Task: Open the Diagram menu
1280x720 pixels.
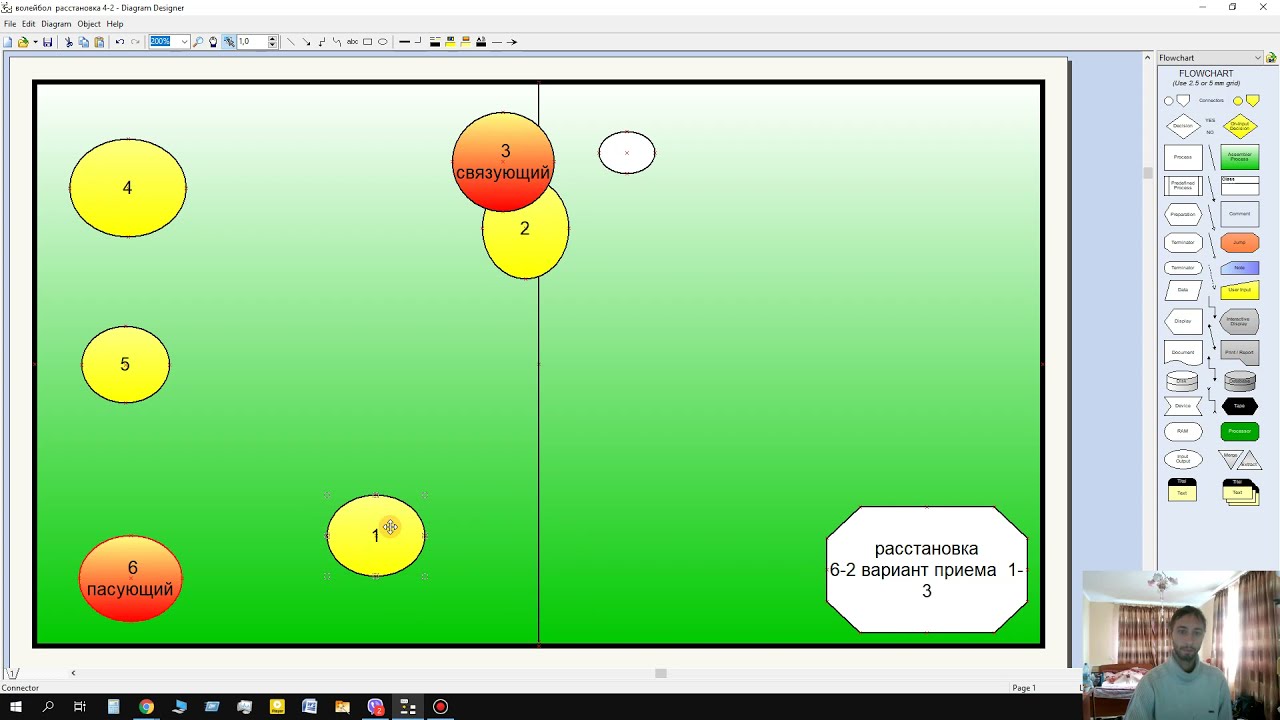Action: point(56,24)
